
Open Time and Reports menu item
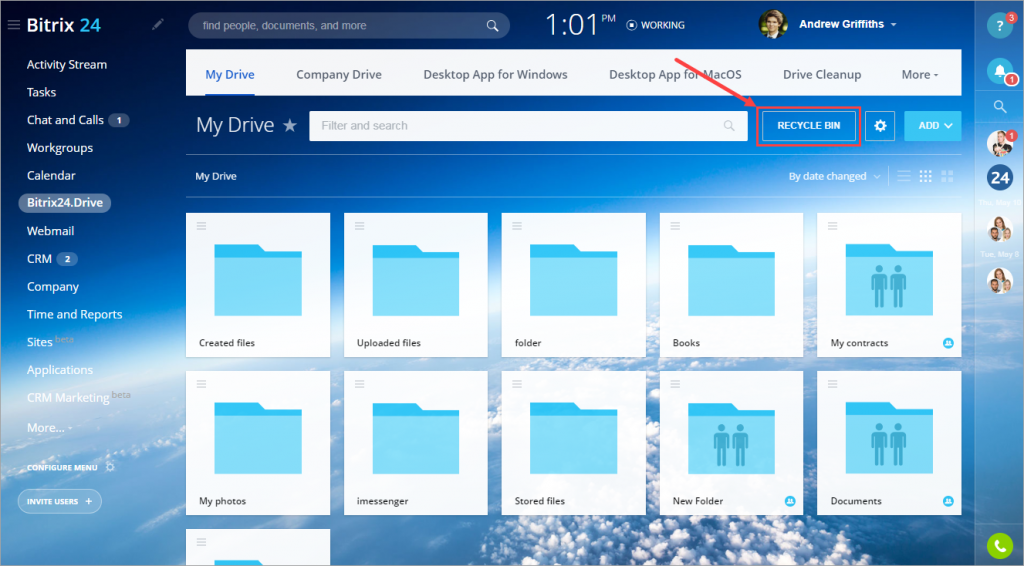tap(74, 314)
